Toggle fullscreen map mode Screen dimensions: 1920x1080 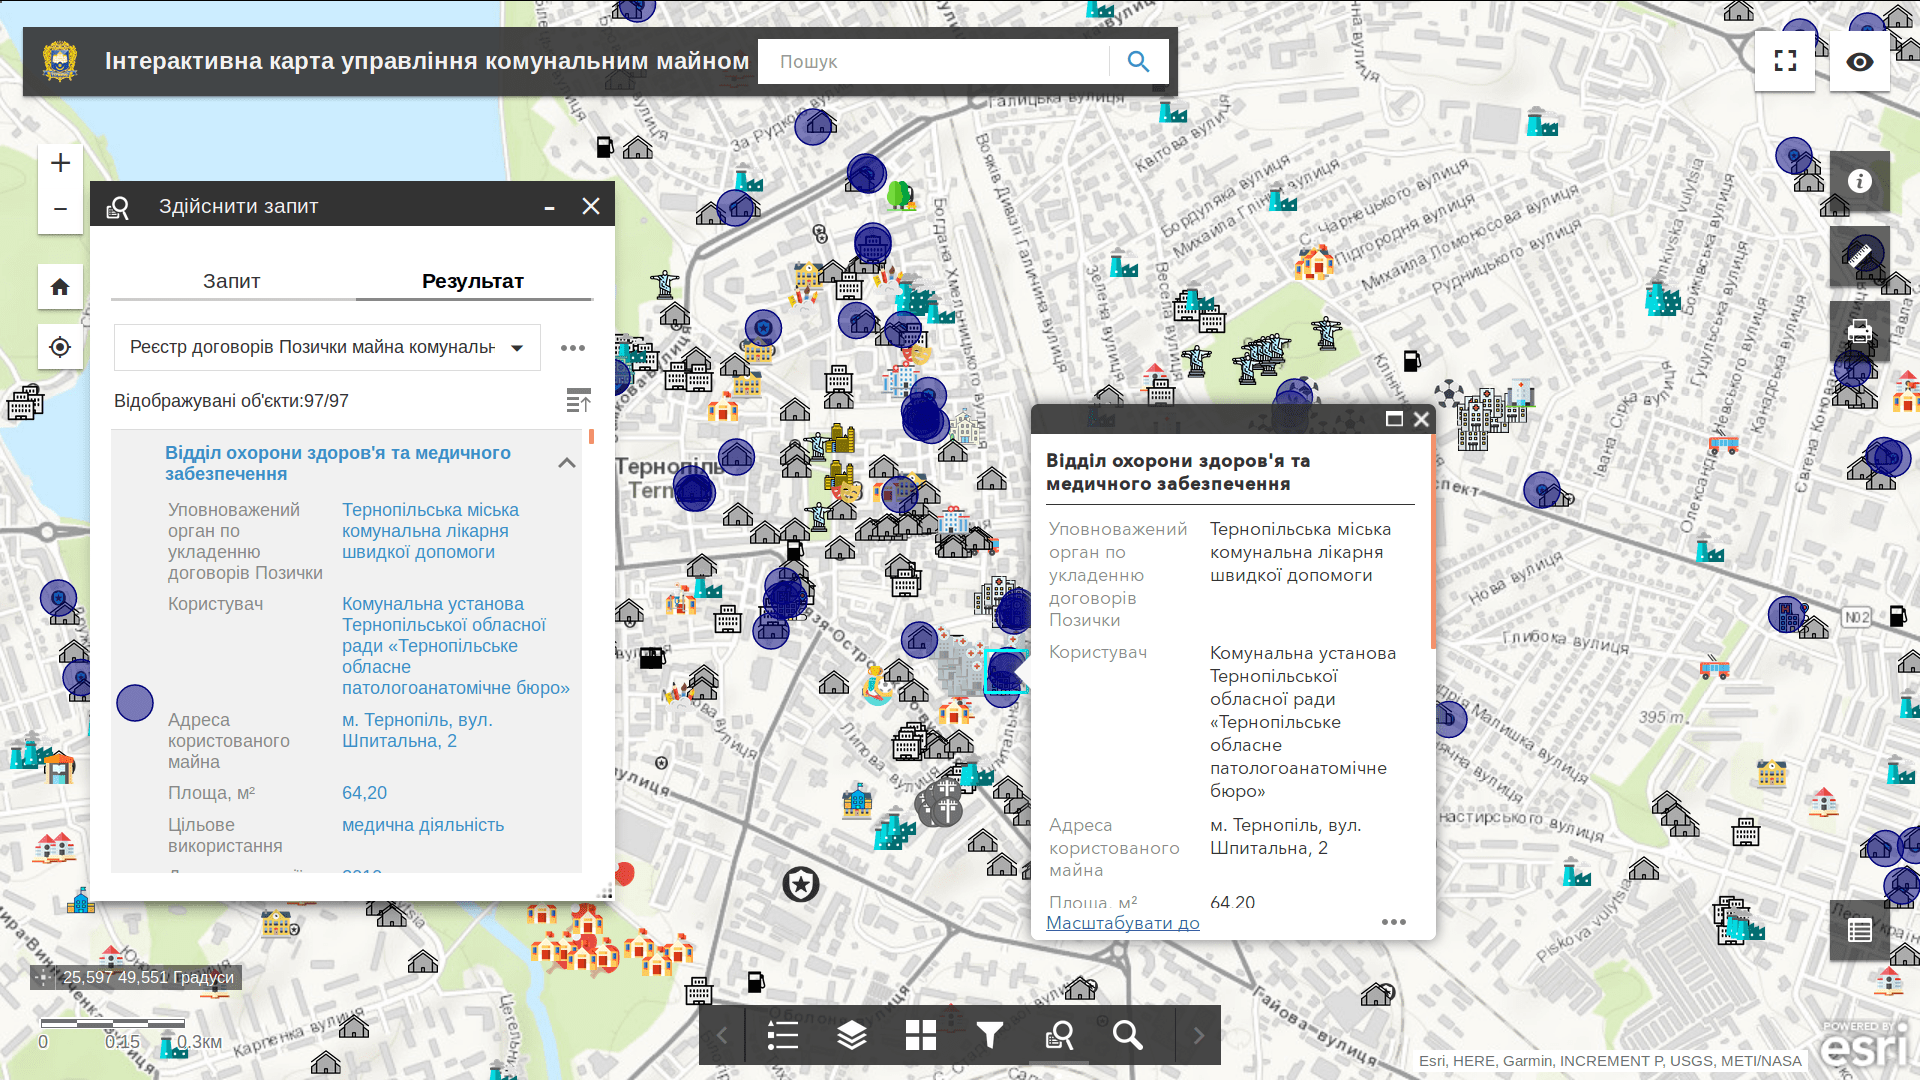click(x=1784, y=61)
